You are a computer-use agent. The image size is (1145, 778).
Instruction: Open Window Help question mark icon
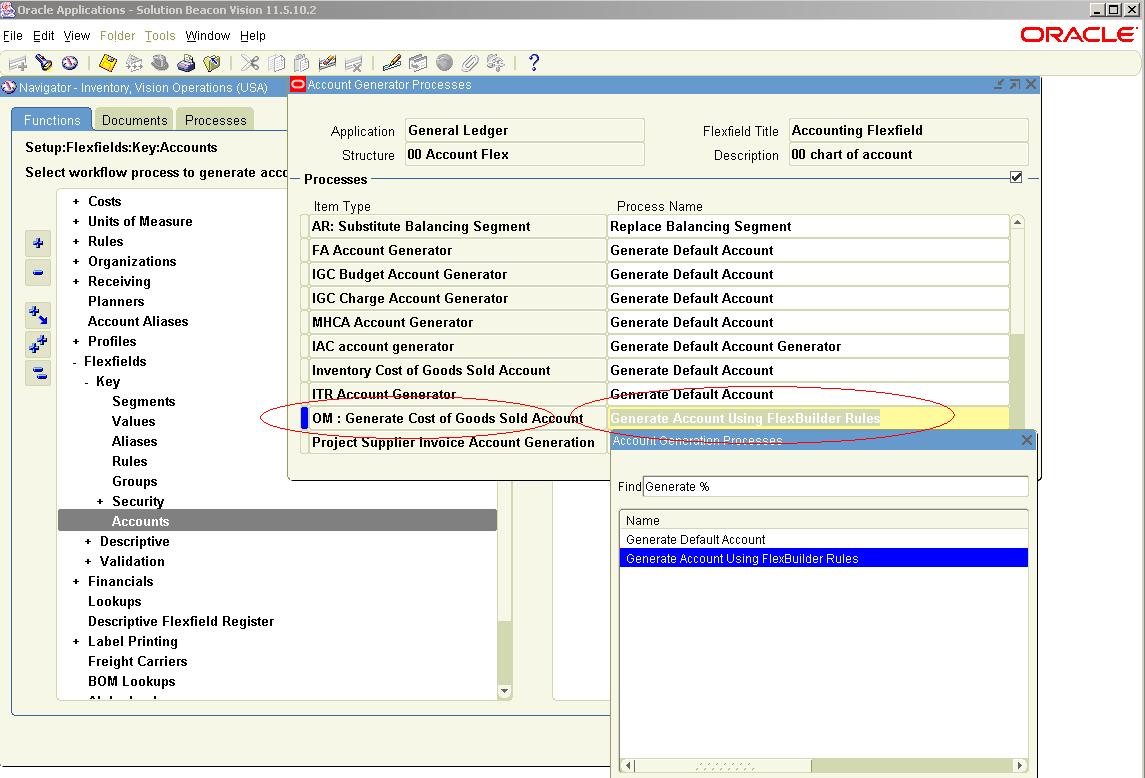pyautogui.click(x=534, y=63)
